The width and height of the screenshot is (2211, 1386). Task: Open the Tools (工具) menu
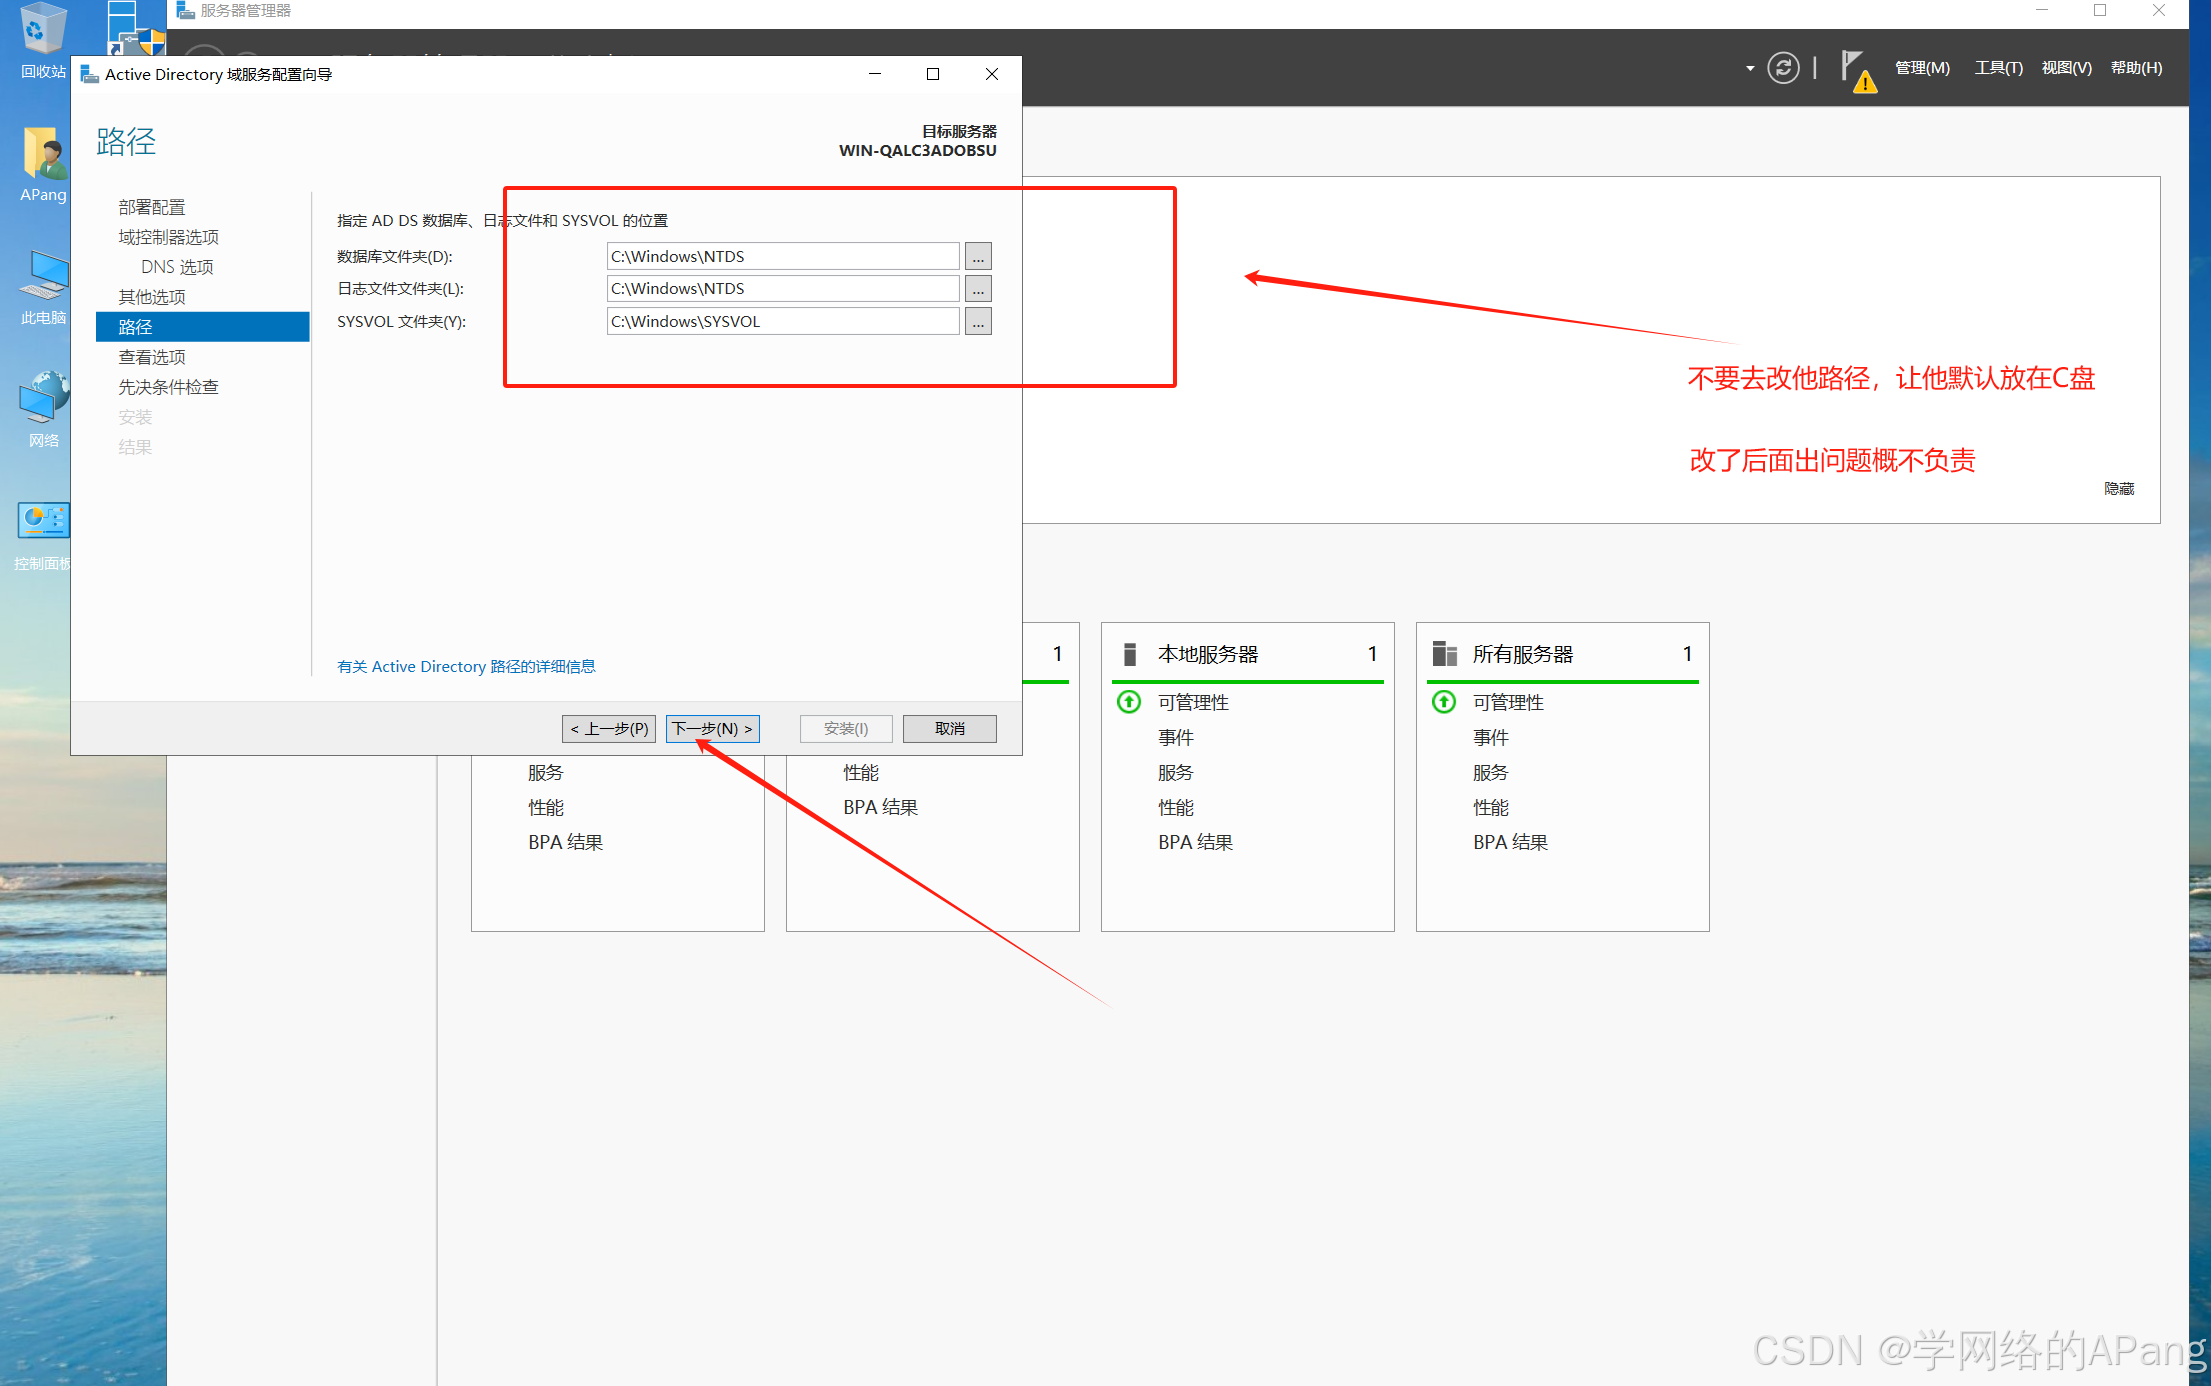coord(1998,68)
